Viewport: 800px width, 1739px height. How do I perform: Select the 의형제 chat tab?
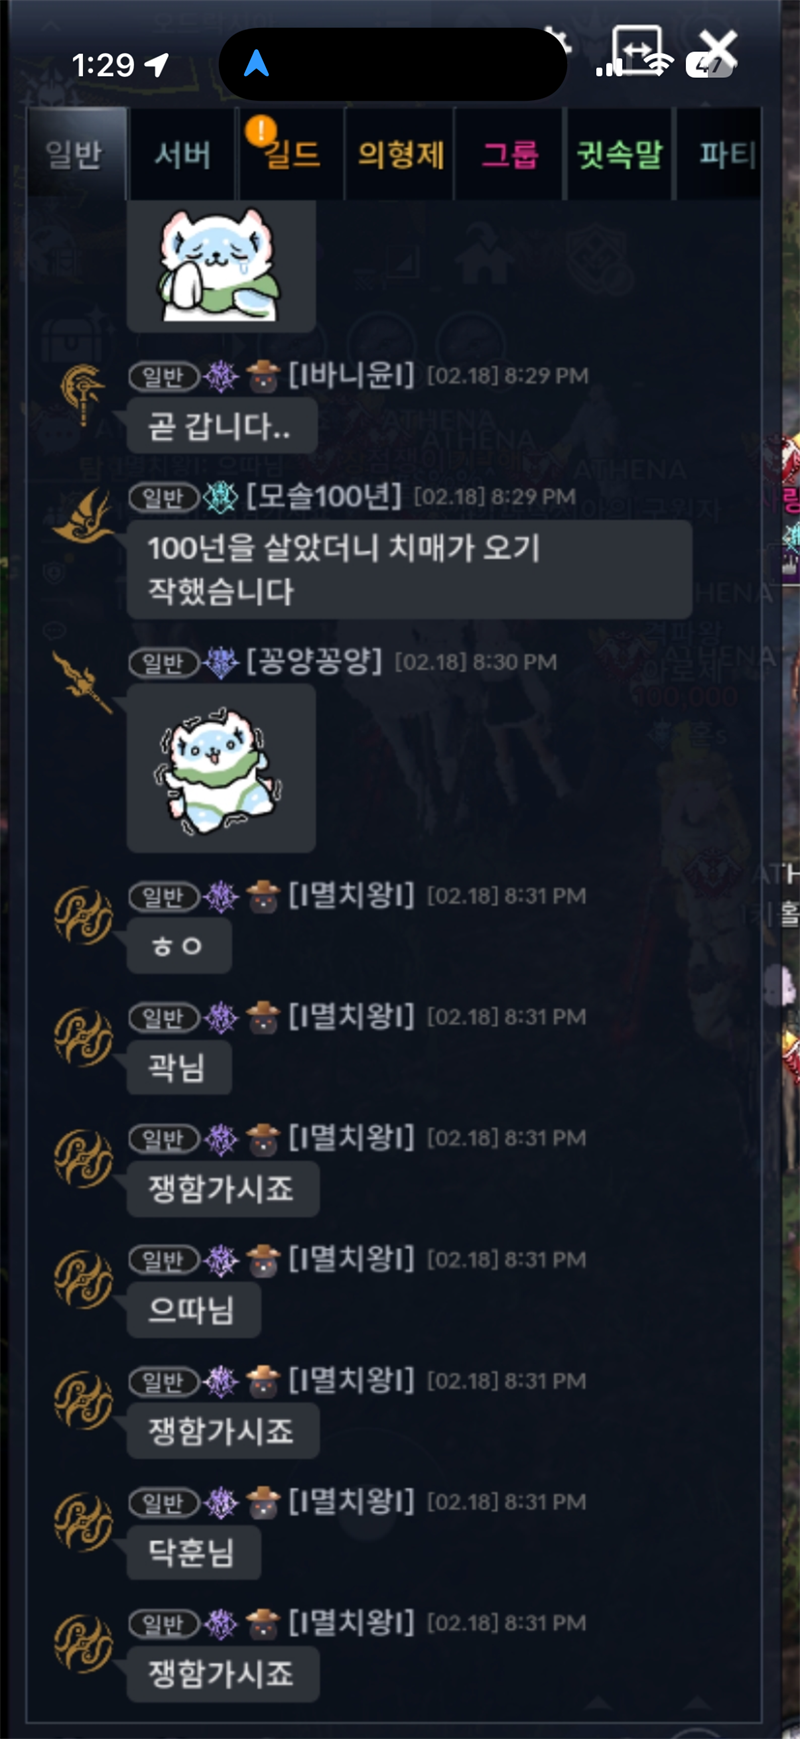click(x=400, y=154)
